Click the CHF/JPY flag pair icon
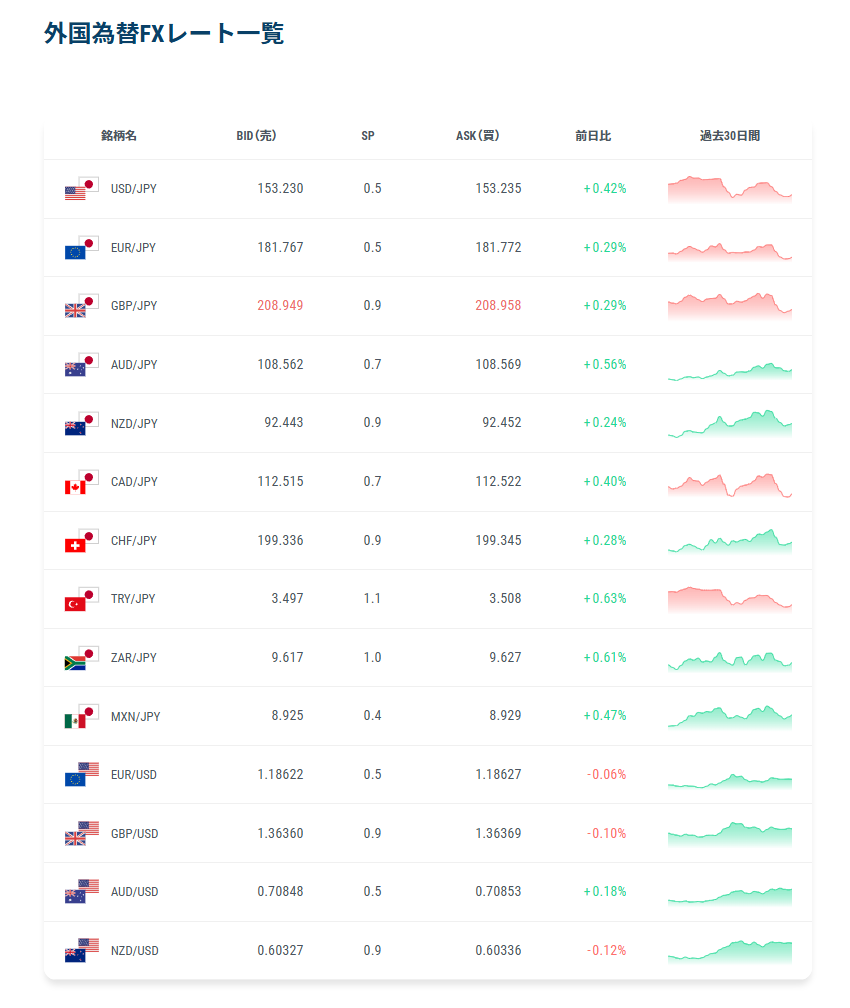Screen dimensions: 850x1008 click(x=81, y=541)
